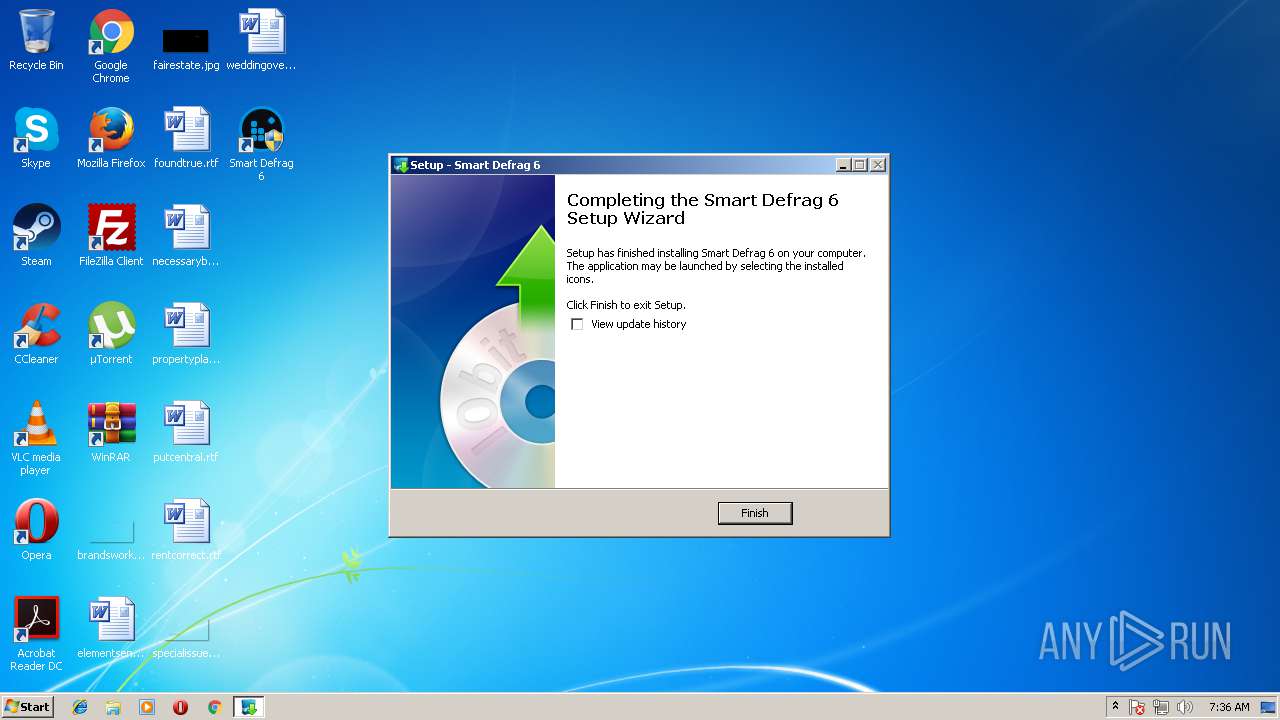Minimize the Setup - Smart Defrag 6 window
The width and height of the screenshot is (1280, 720).
tap(843, 165)
